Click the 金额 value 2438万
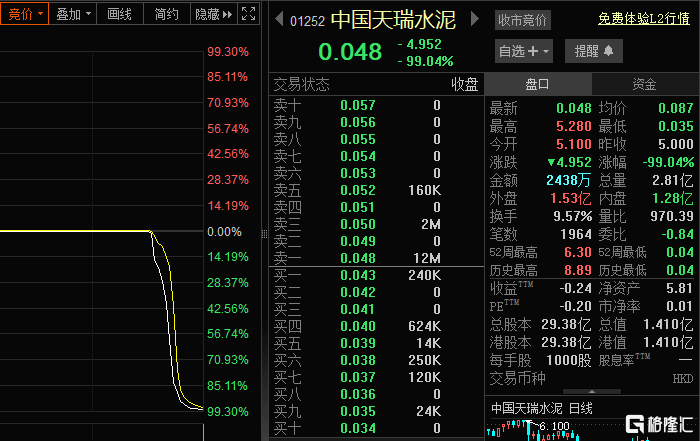700x441 pixels. pos(568,180)
